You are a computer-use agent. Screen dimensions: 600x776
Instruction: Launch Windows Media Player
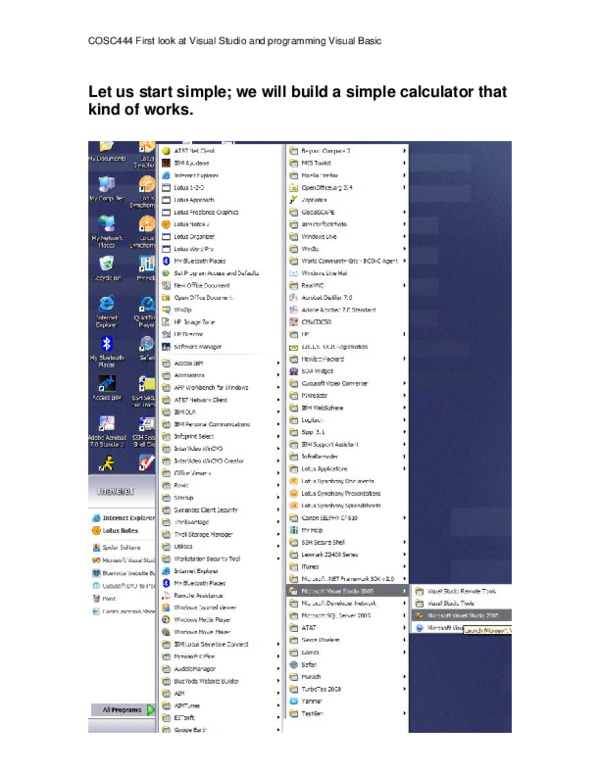[196, 620]
